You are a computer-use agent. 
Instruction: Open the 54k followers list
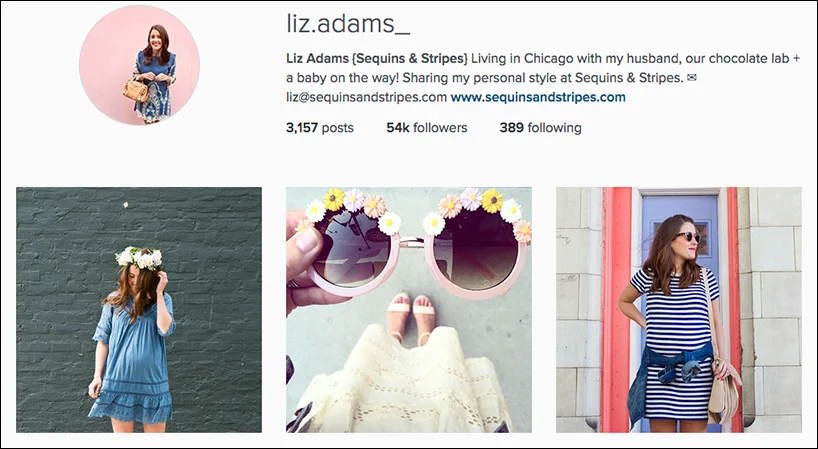coord(427,128)
